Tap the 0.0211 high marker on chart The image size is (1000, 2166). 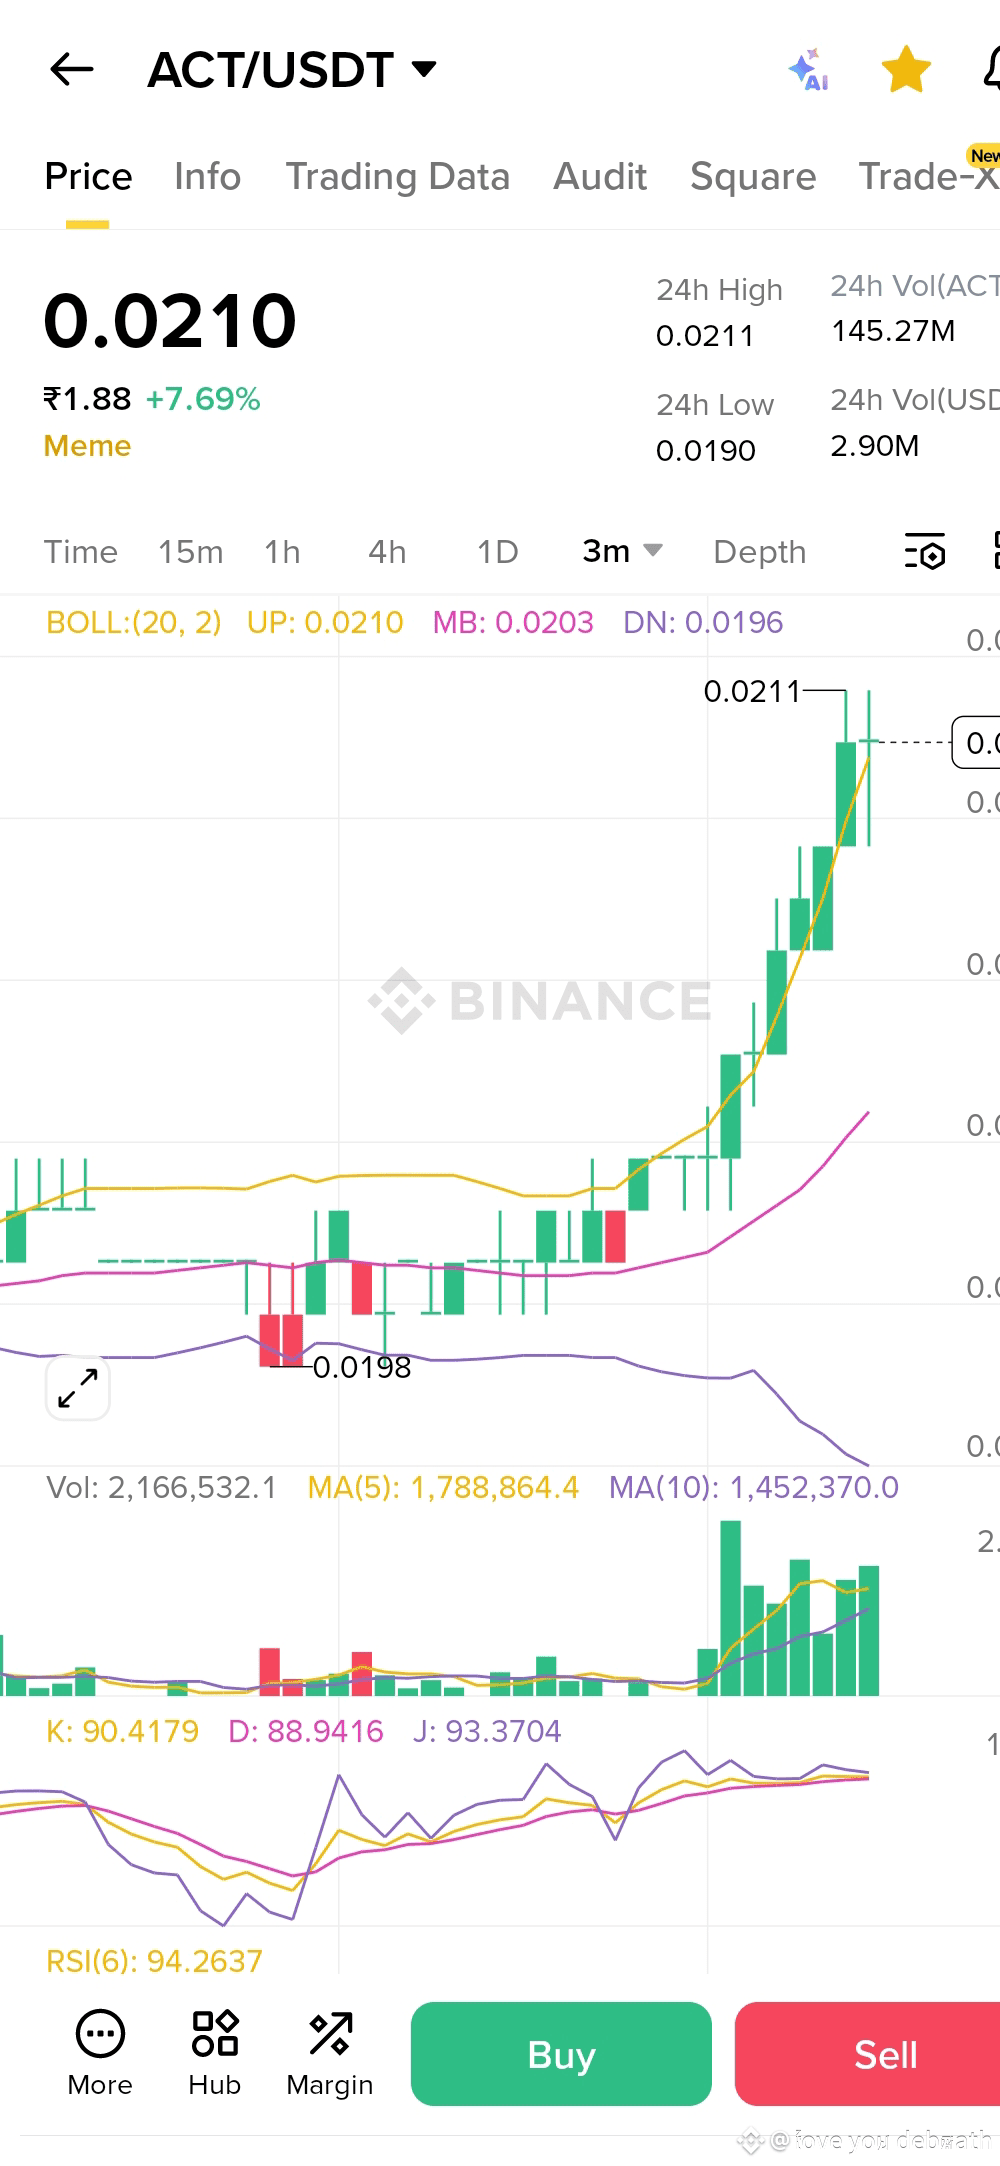click(752, 691)
